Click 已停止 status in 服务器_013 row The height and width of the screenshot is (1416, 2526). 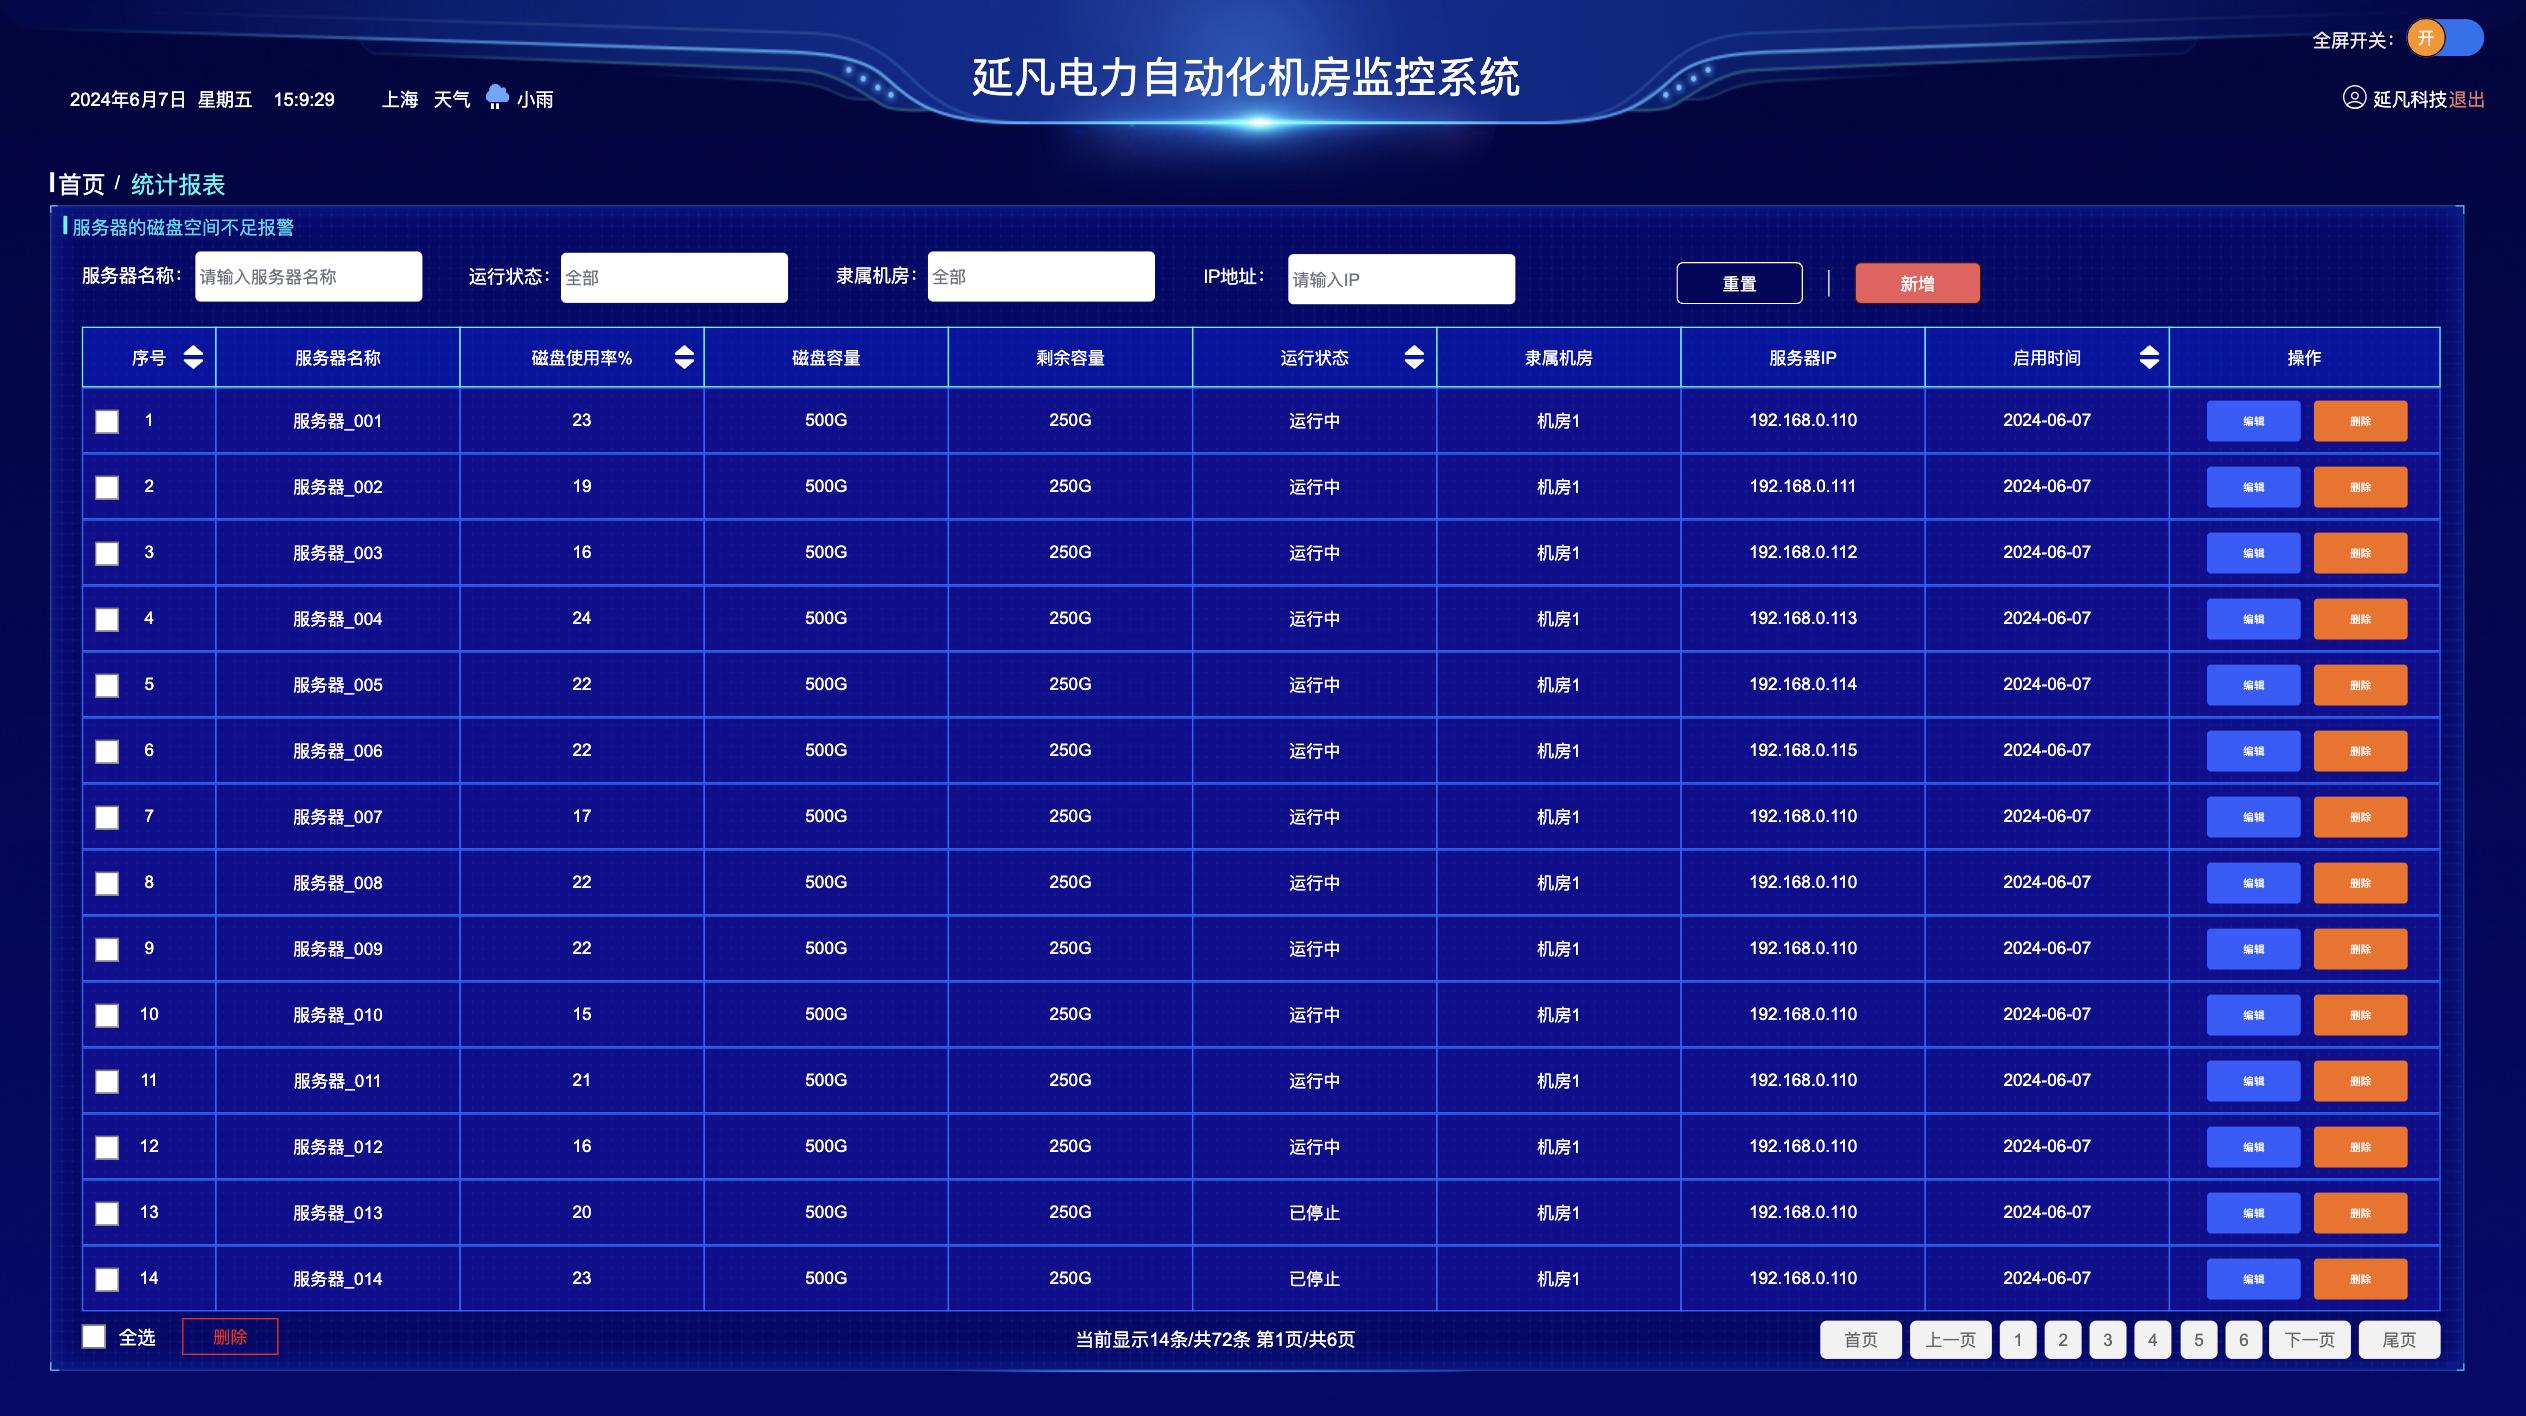pos(1314,1213)
